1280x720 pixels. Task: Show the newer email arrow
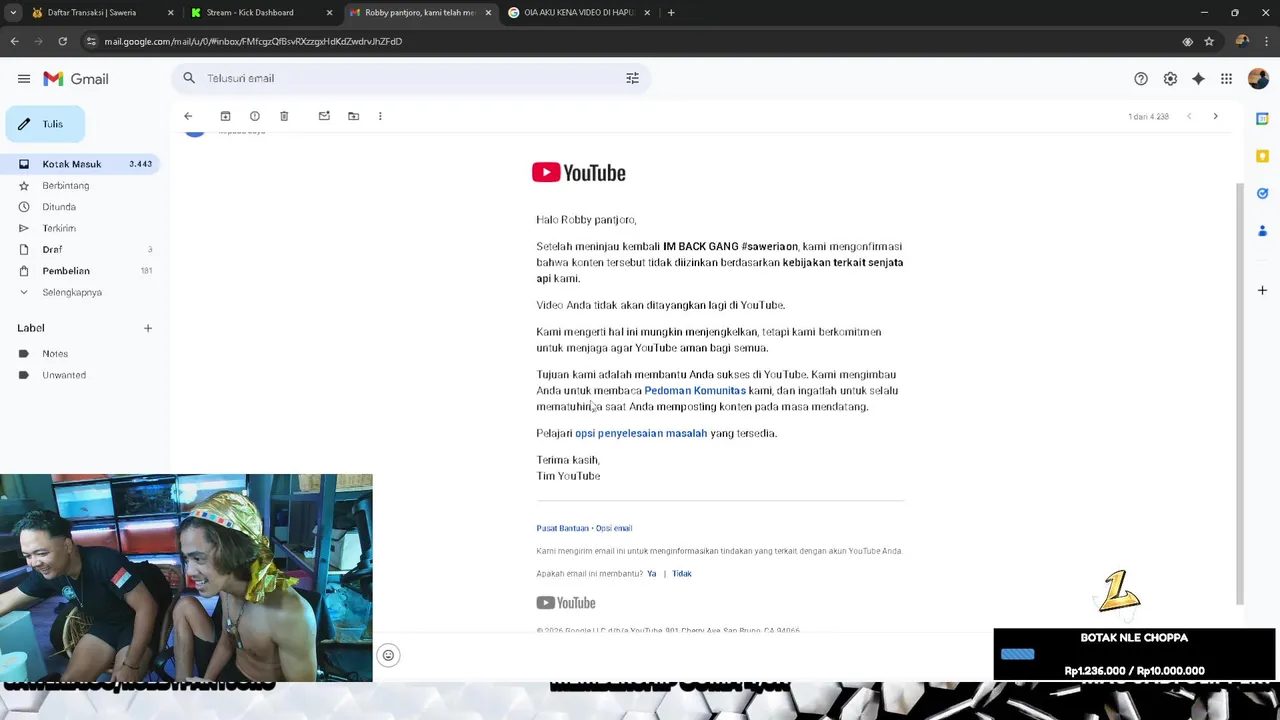point(1189,116)
